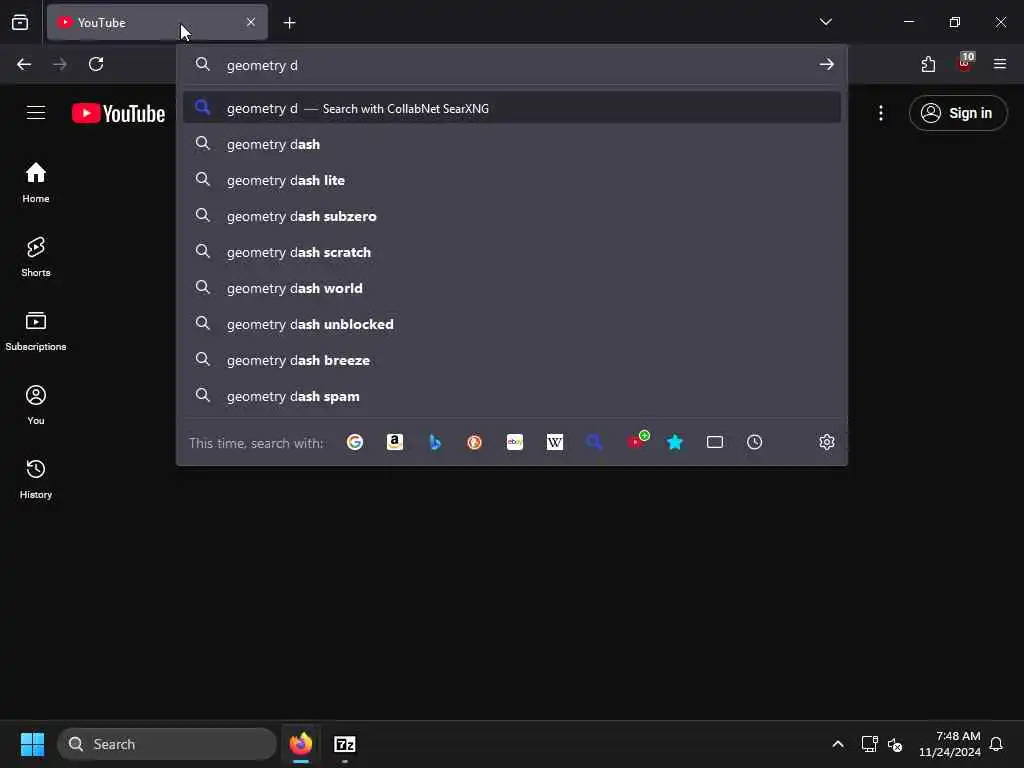Click the YouTube logo
The image size is (1024, 768).
(118, 114)
